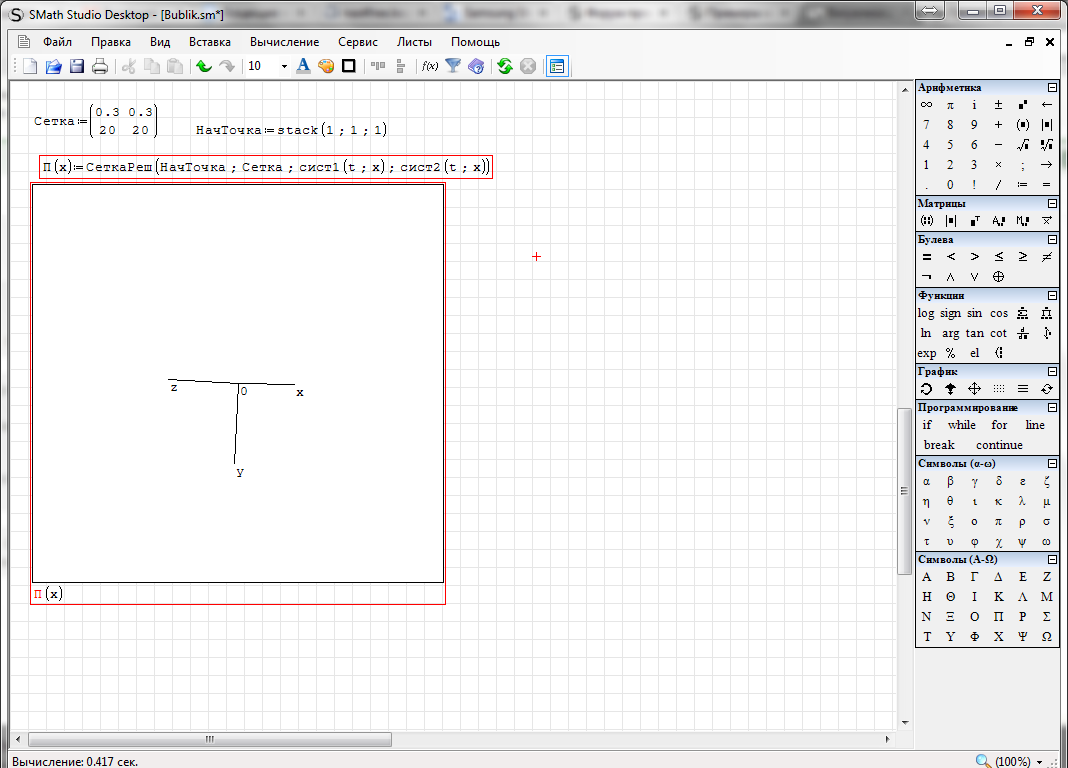The image size is (1068, 768).
Task: Collapse the Программирование panel
Action: click(1052, 408)
